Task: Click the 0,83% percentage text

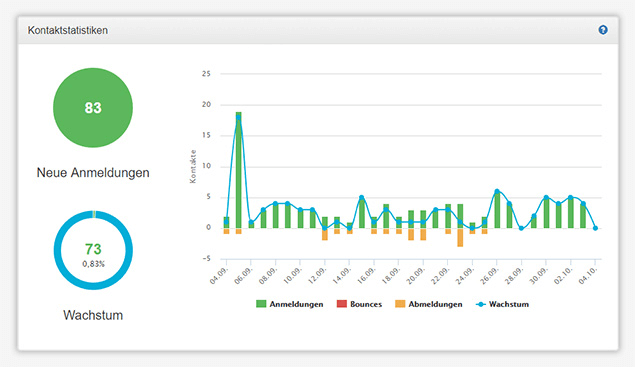Action: coord(93,264)
